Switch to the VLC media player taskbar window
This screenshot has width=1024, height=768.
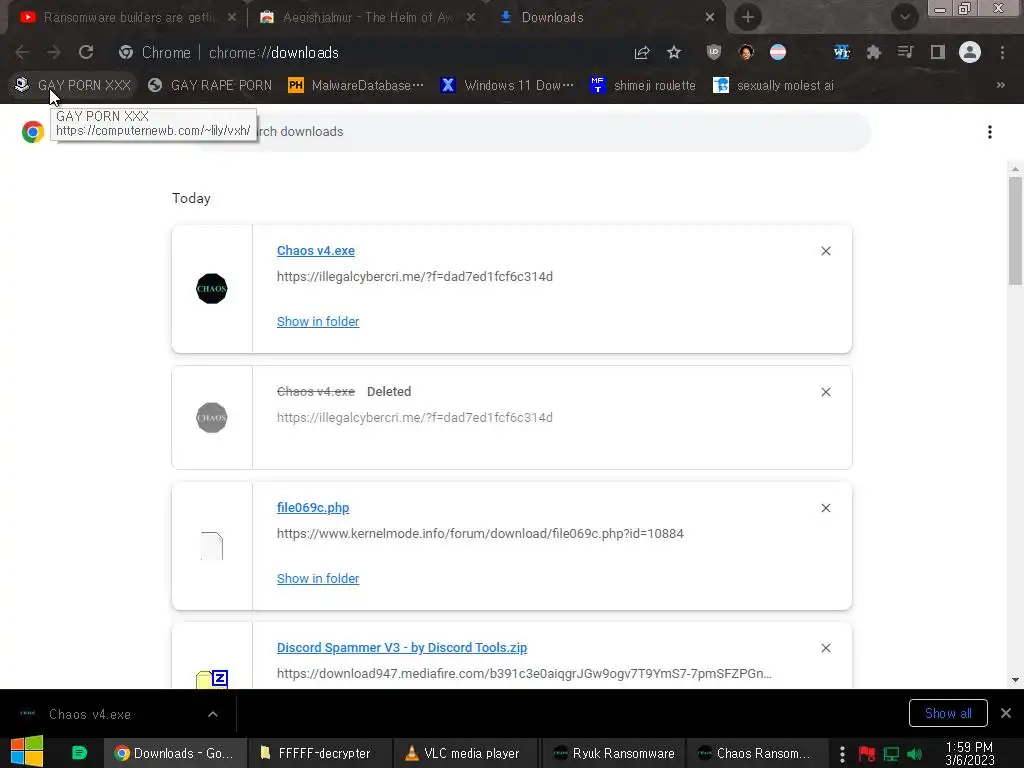(x=466, y=754)
